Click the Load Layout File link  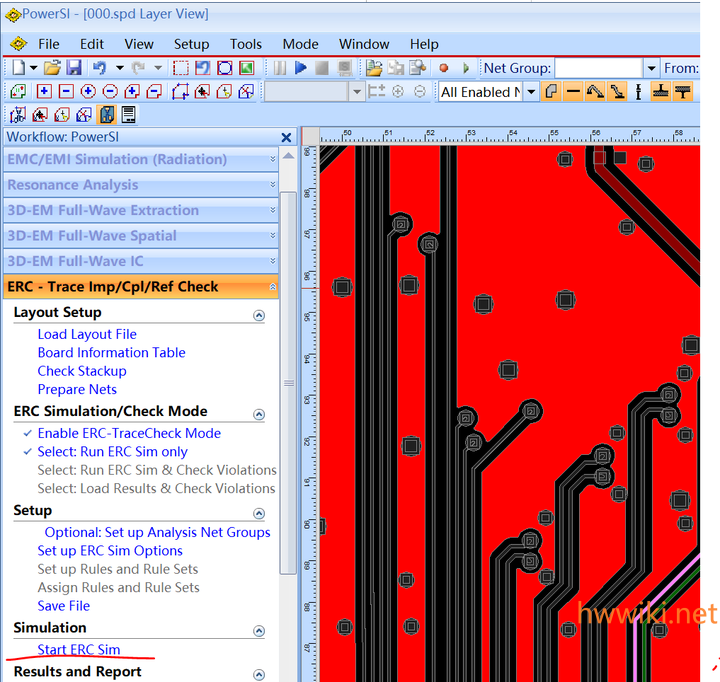(x=87, y=334)
